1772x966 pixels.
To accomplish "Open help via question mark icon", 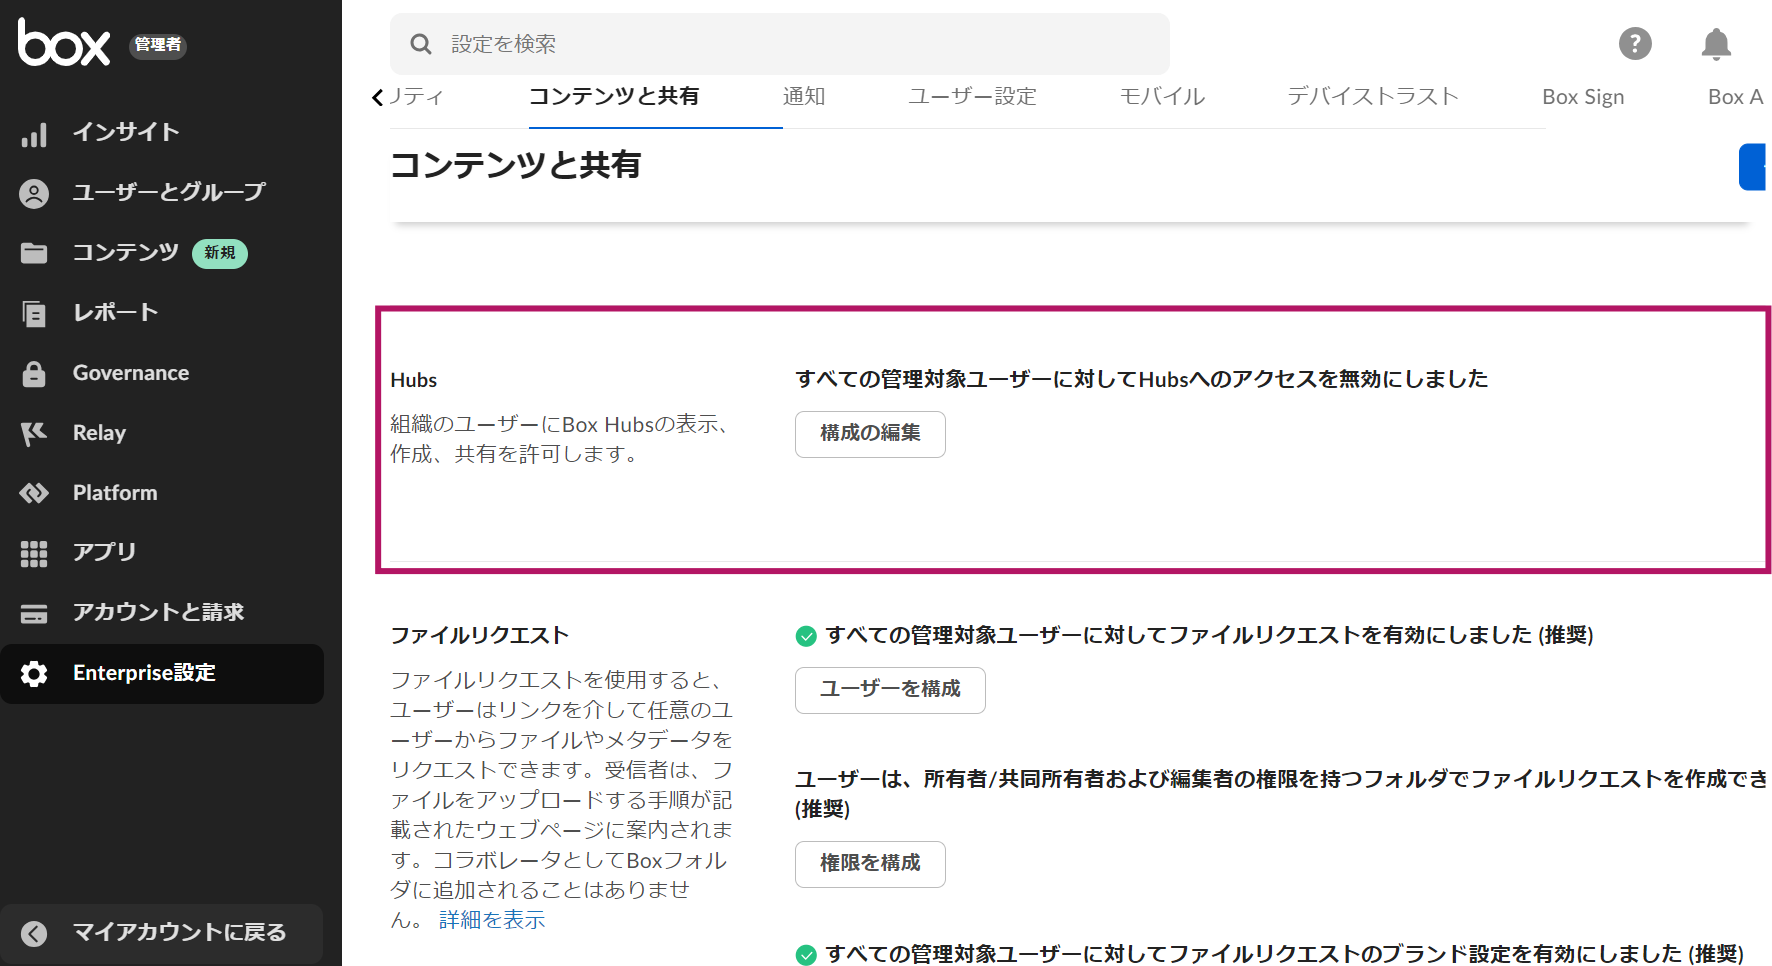I will [x=1635, y=43].
